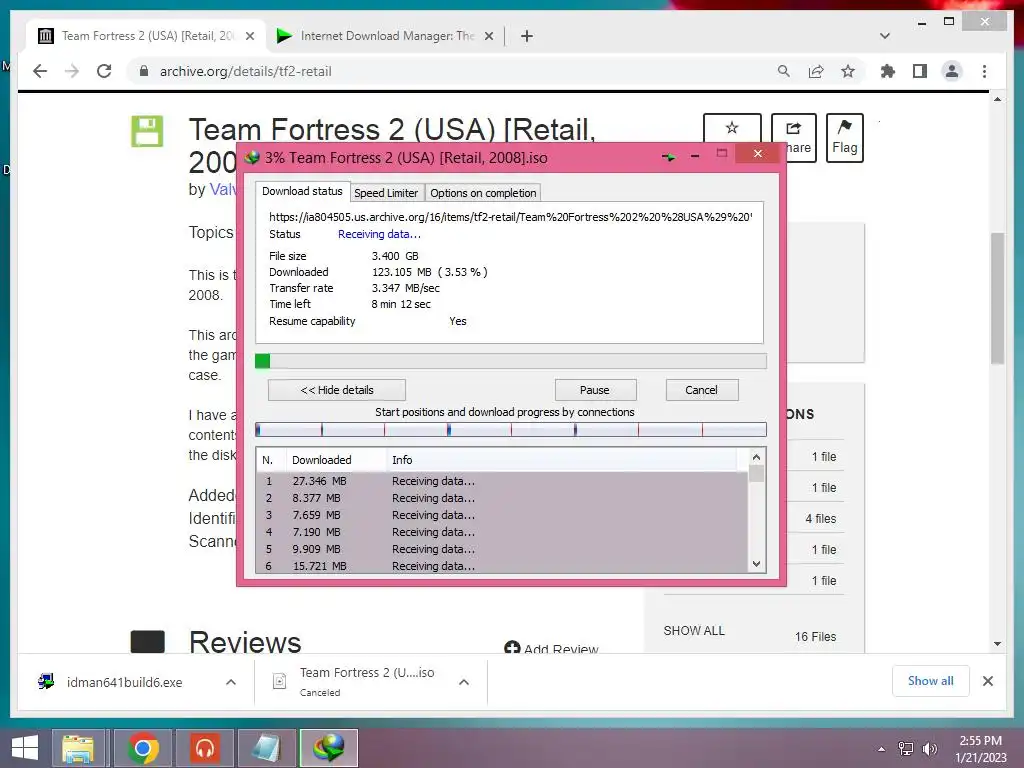Open the Chrome three-dot menu
This screenshot has height=768, width=1024.
click(x=984, y=71)
